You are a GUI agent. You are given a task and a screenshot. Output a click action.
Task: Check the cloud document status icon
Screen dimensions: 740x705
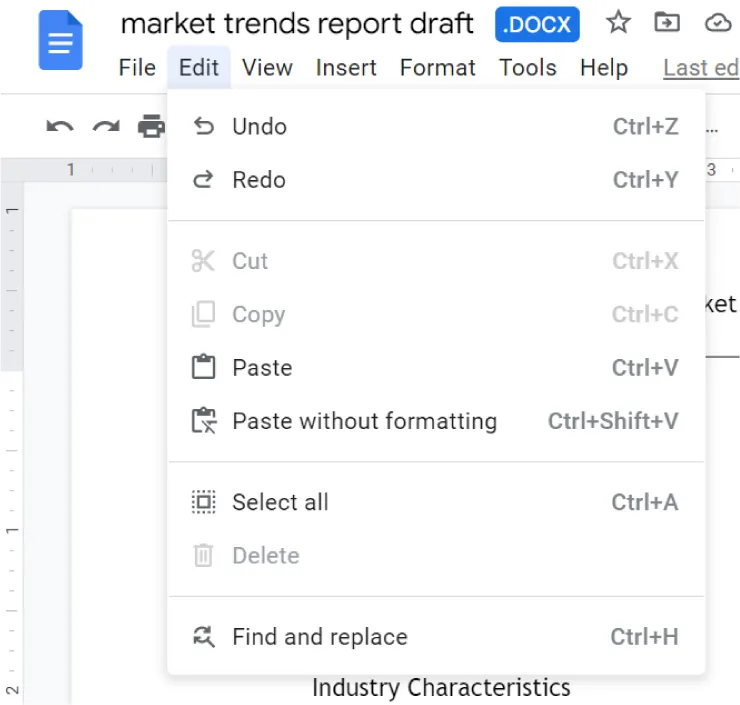coord(717,23)
